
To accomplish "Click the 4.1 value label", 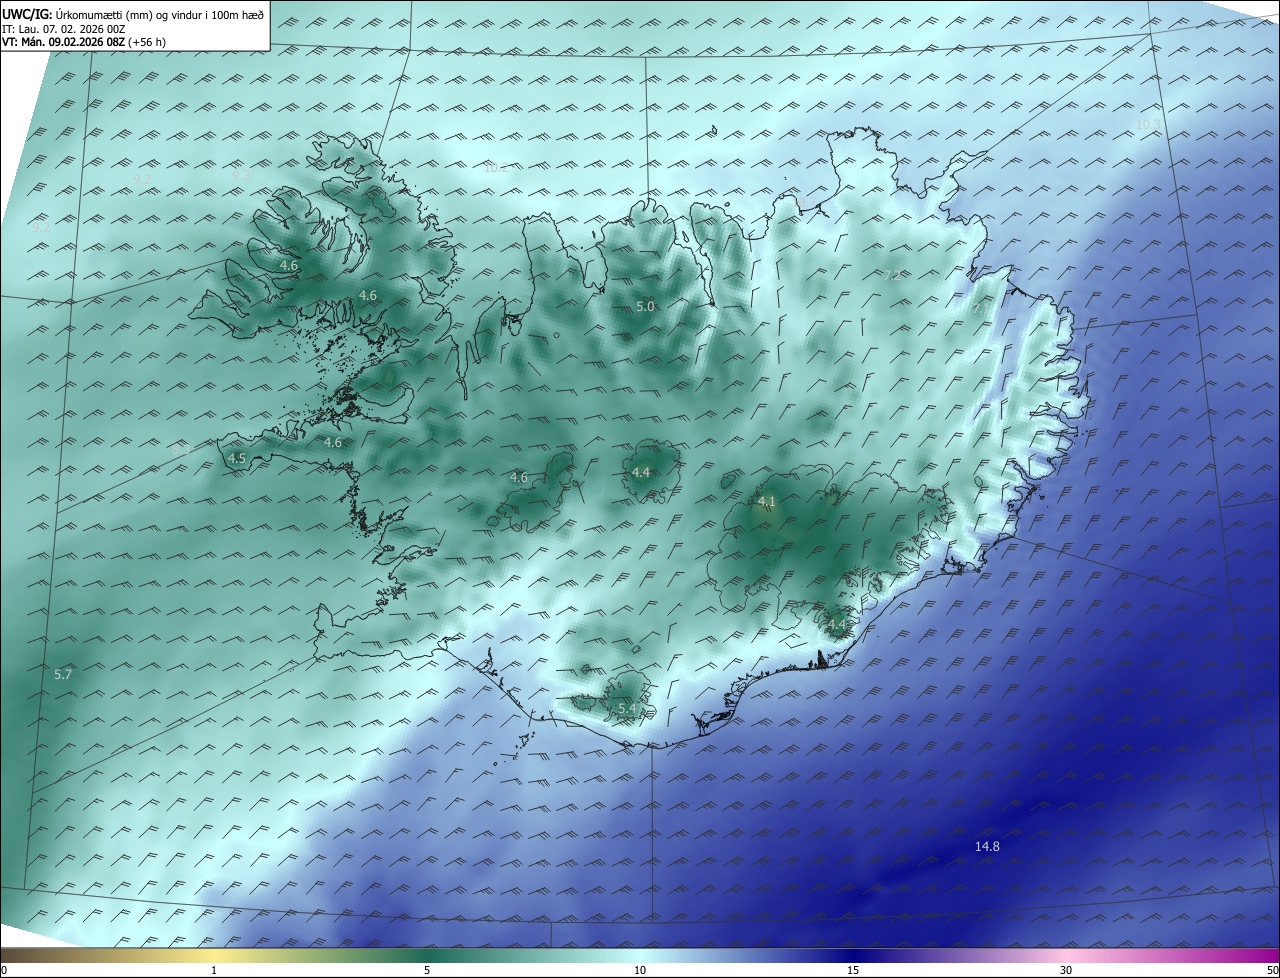I will [x=767, y=501].
